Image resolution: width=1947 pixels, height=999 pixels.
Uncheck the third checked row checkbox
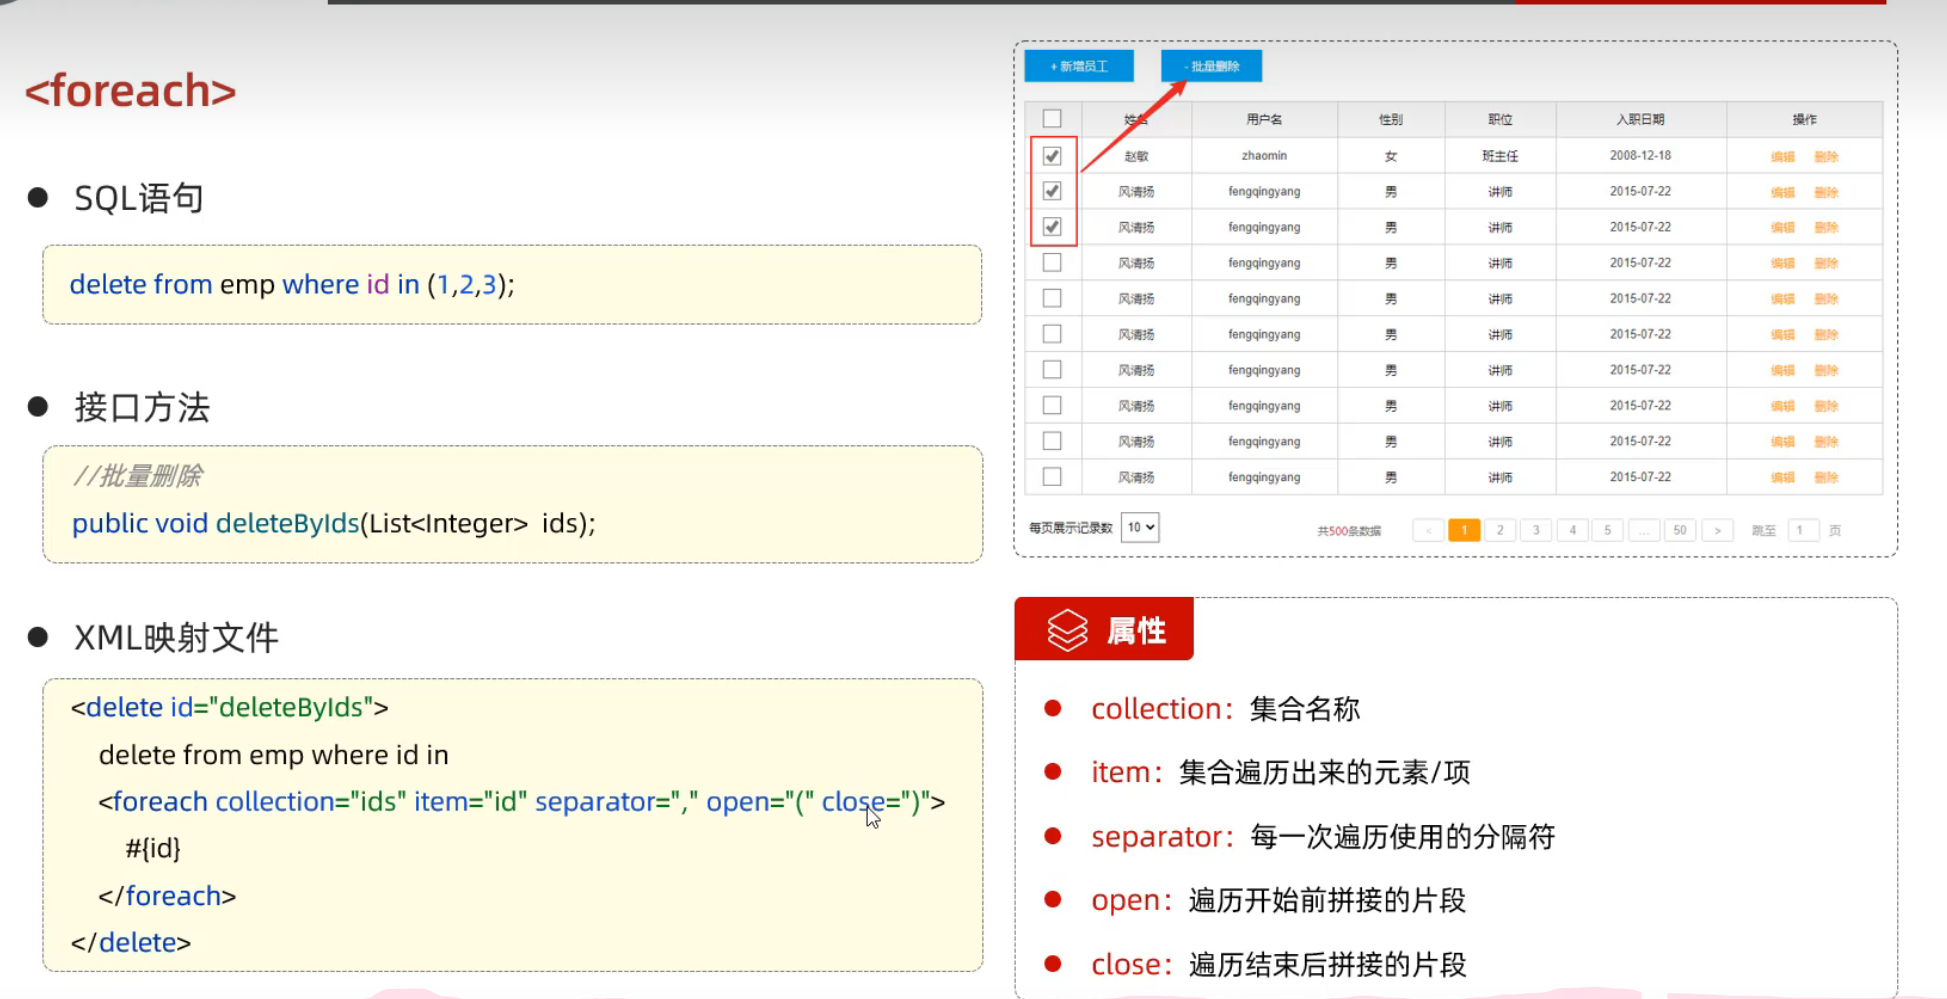click(x=1052, y=227)
